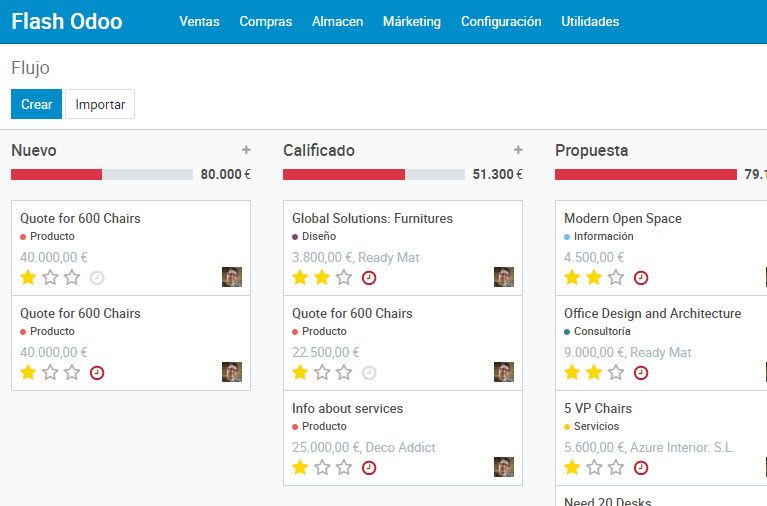Set third star on Global Solutions: Furnitures card
767x506 pixels.
tap(344, 278)
